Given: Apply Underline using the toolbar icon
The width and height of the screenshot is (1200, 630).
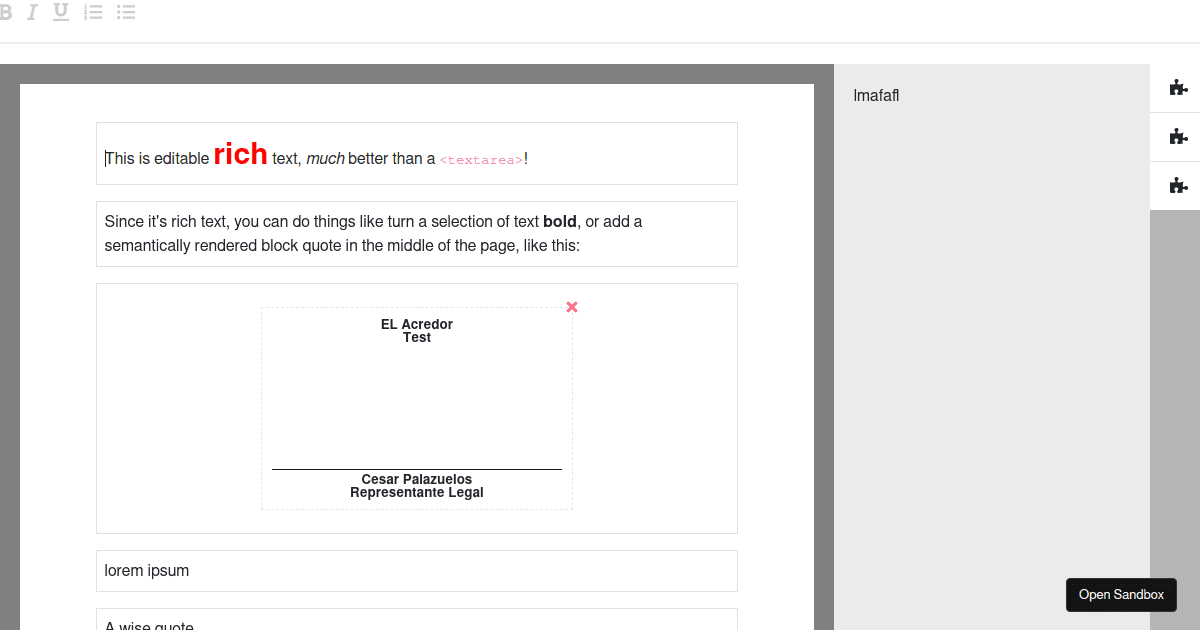Looking at the screenshot, I should (60, 12).
